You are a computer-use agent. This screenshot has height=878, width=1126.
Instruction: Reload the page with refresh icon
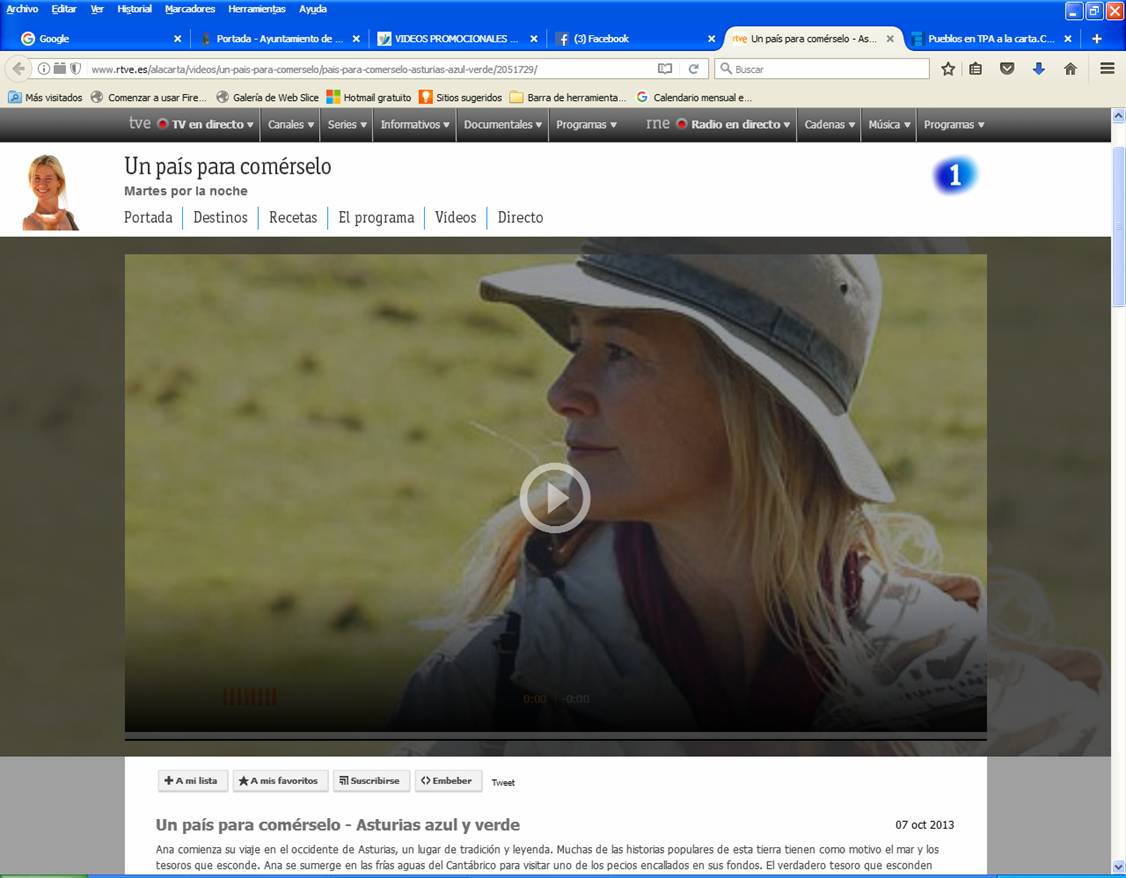coord(694,69)
